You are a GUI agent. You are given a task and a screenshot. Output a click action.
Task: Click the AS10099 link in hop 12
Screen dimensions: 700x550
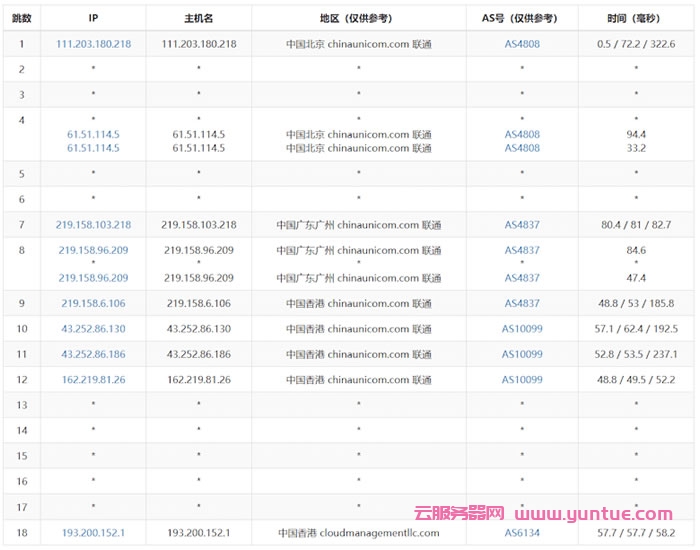tap(521, 380)
